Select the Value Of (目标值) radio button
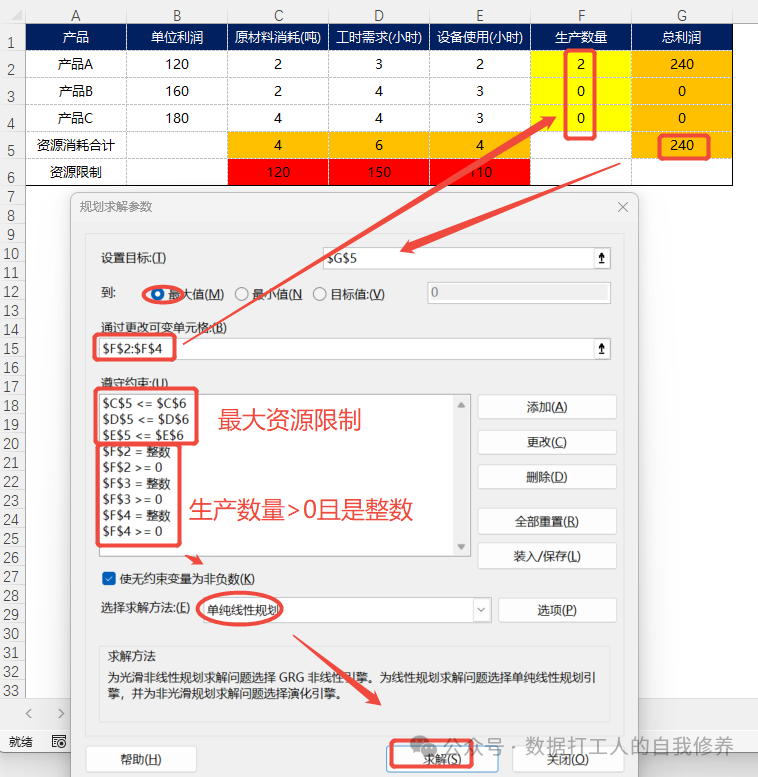The width and height of the screenshot is (758, 777). [320, 294]
